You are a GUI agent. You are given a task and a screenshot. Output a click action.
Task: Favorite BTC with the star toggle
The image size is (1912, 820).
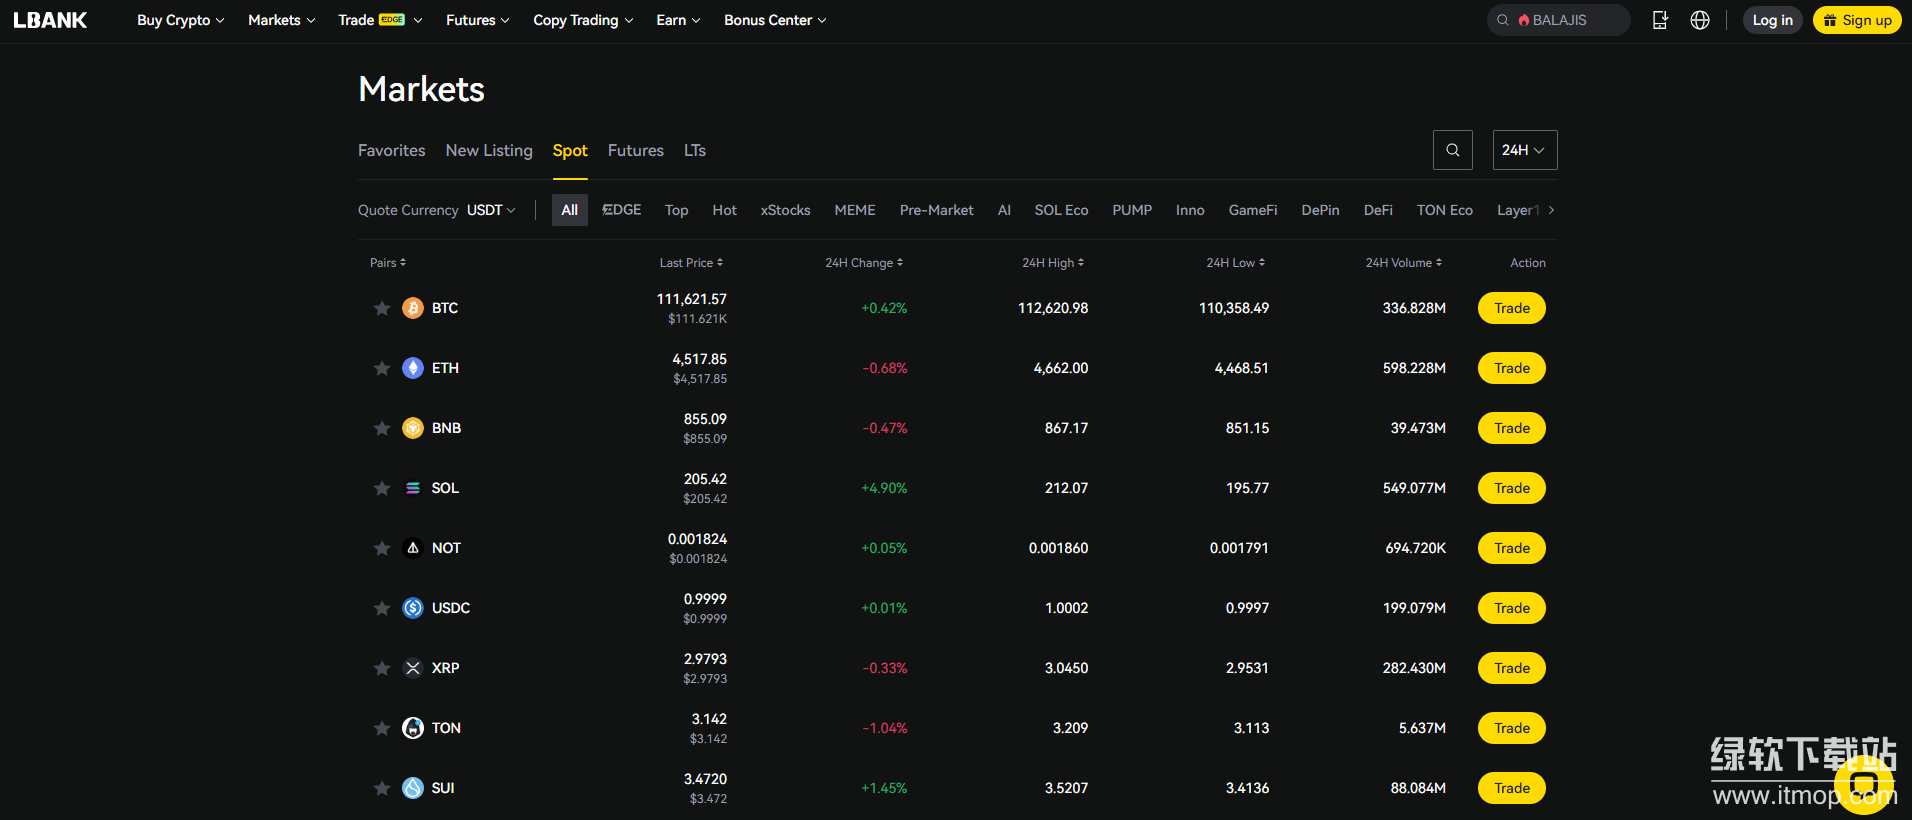click(x=382, y=308)
